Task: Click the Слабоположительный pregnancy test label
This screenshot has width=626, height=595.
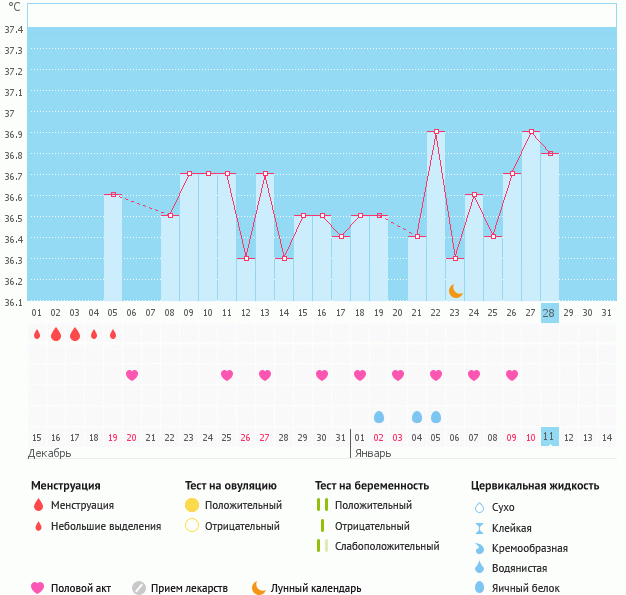Action: click(387, 546)
